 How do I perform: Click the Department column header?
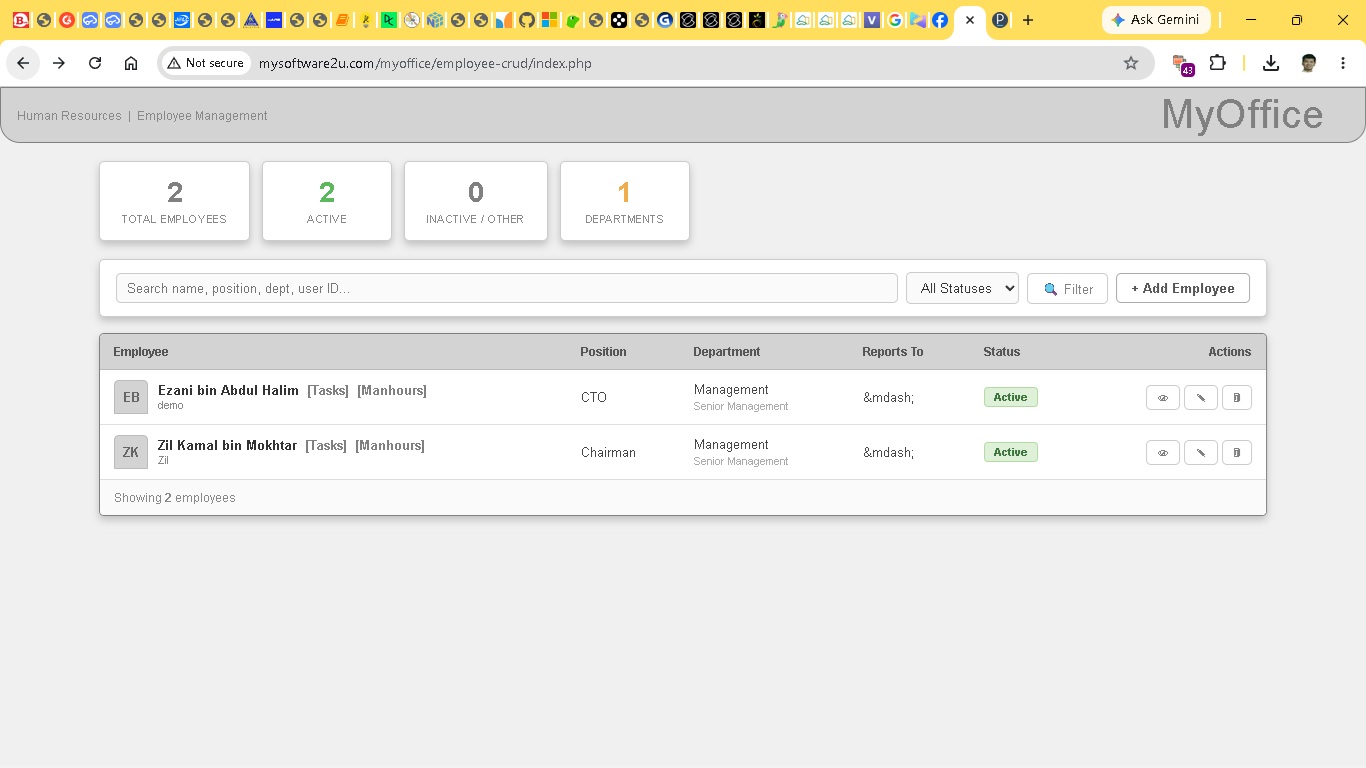(x=727, y=352)
